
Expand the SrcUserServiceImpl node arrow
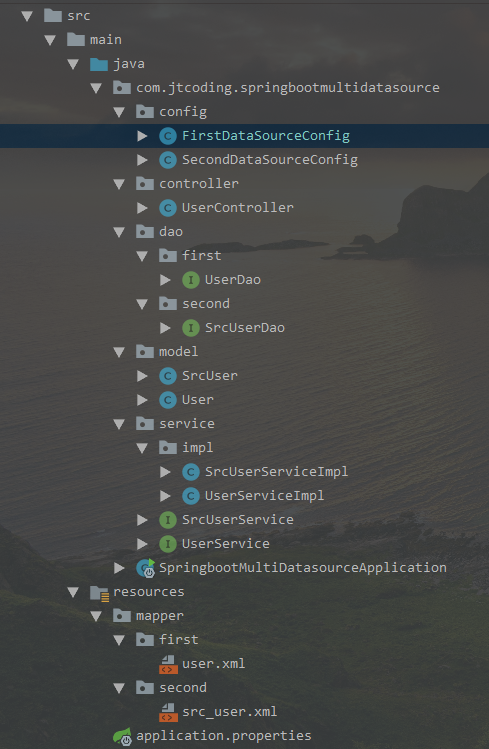(165, 472)
